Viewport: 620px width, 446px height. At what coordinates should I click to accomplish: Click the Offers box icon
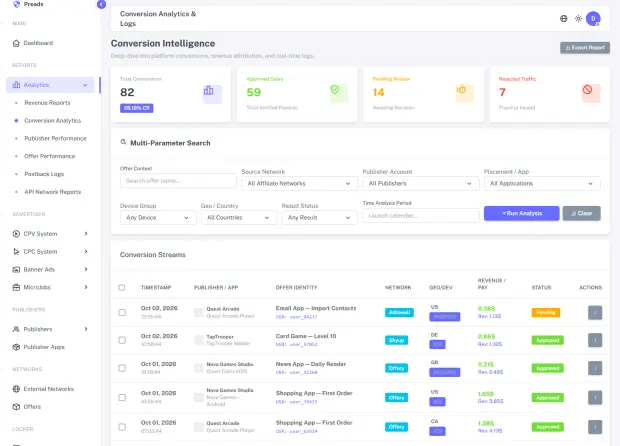click(16, 406)
